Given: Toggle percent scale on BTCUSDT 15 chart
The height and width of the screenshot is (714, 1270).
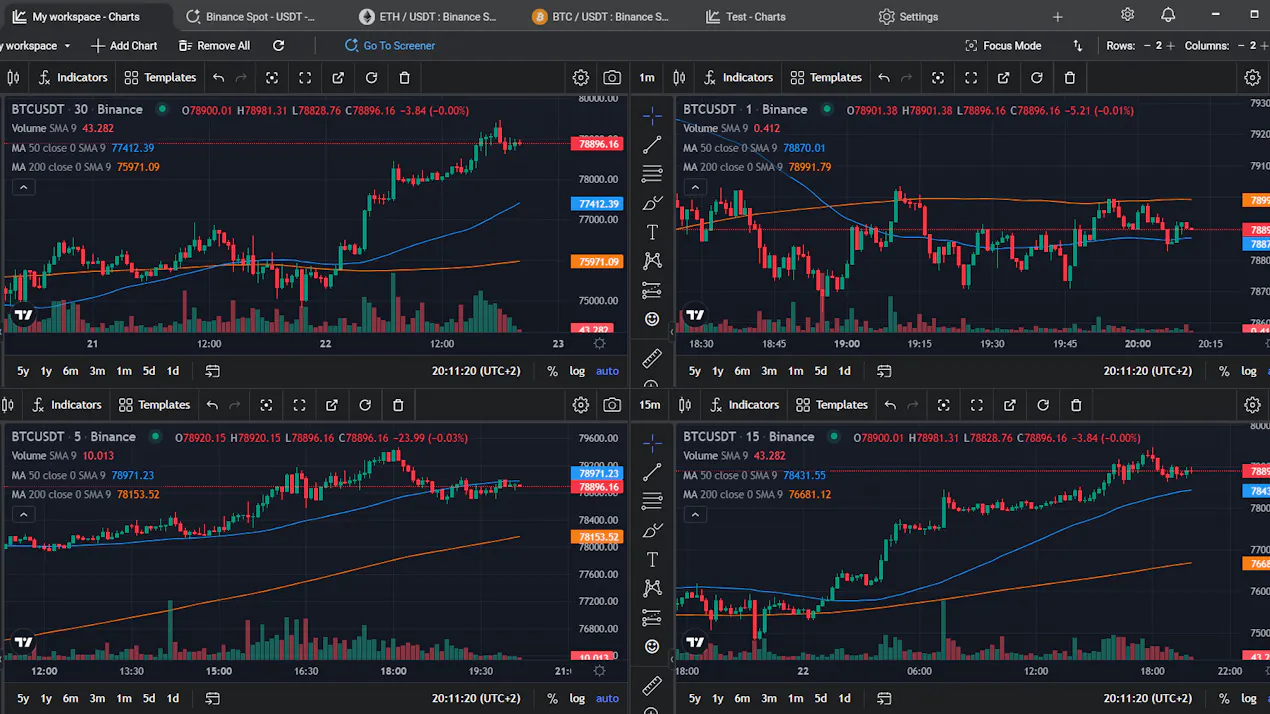Looking at the screenshot, I should (x=1224, y=699).
